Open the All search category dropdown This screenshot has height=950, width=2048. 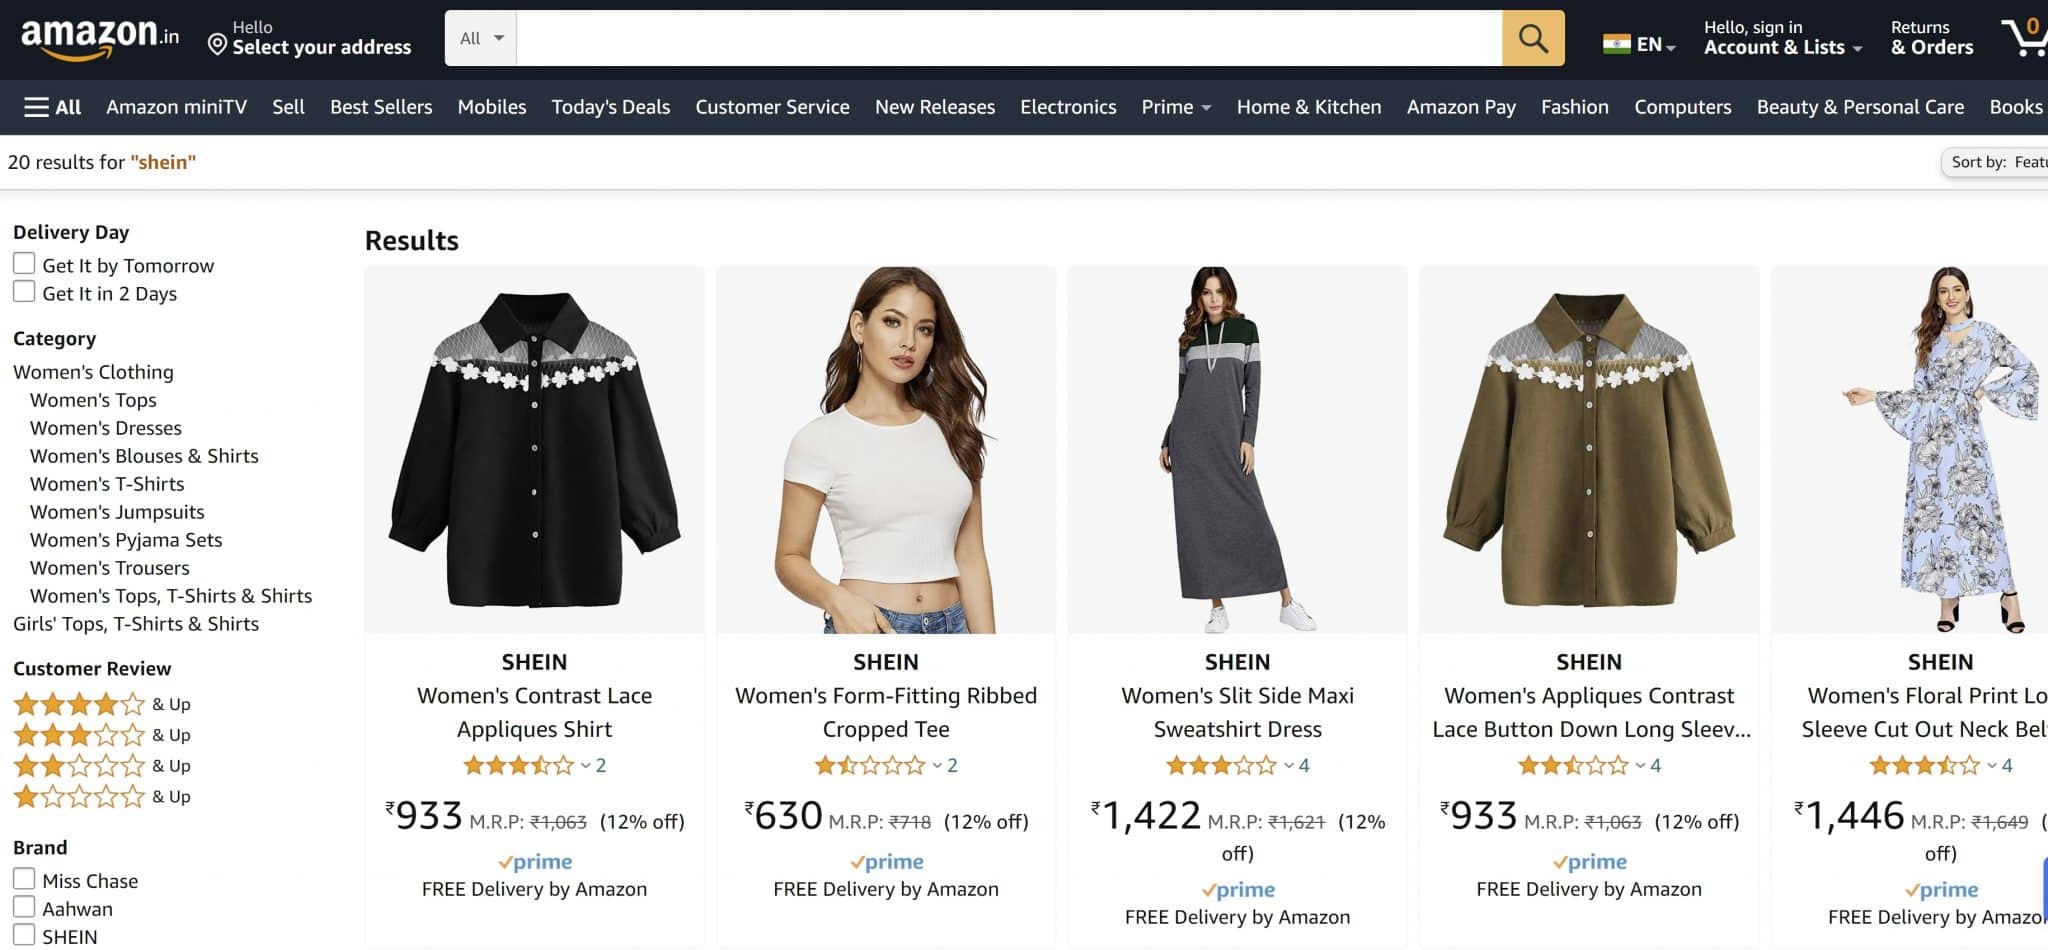pos(481,38)
